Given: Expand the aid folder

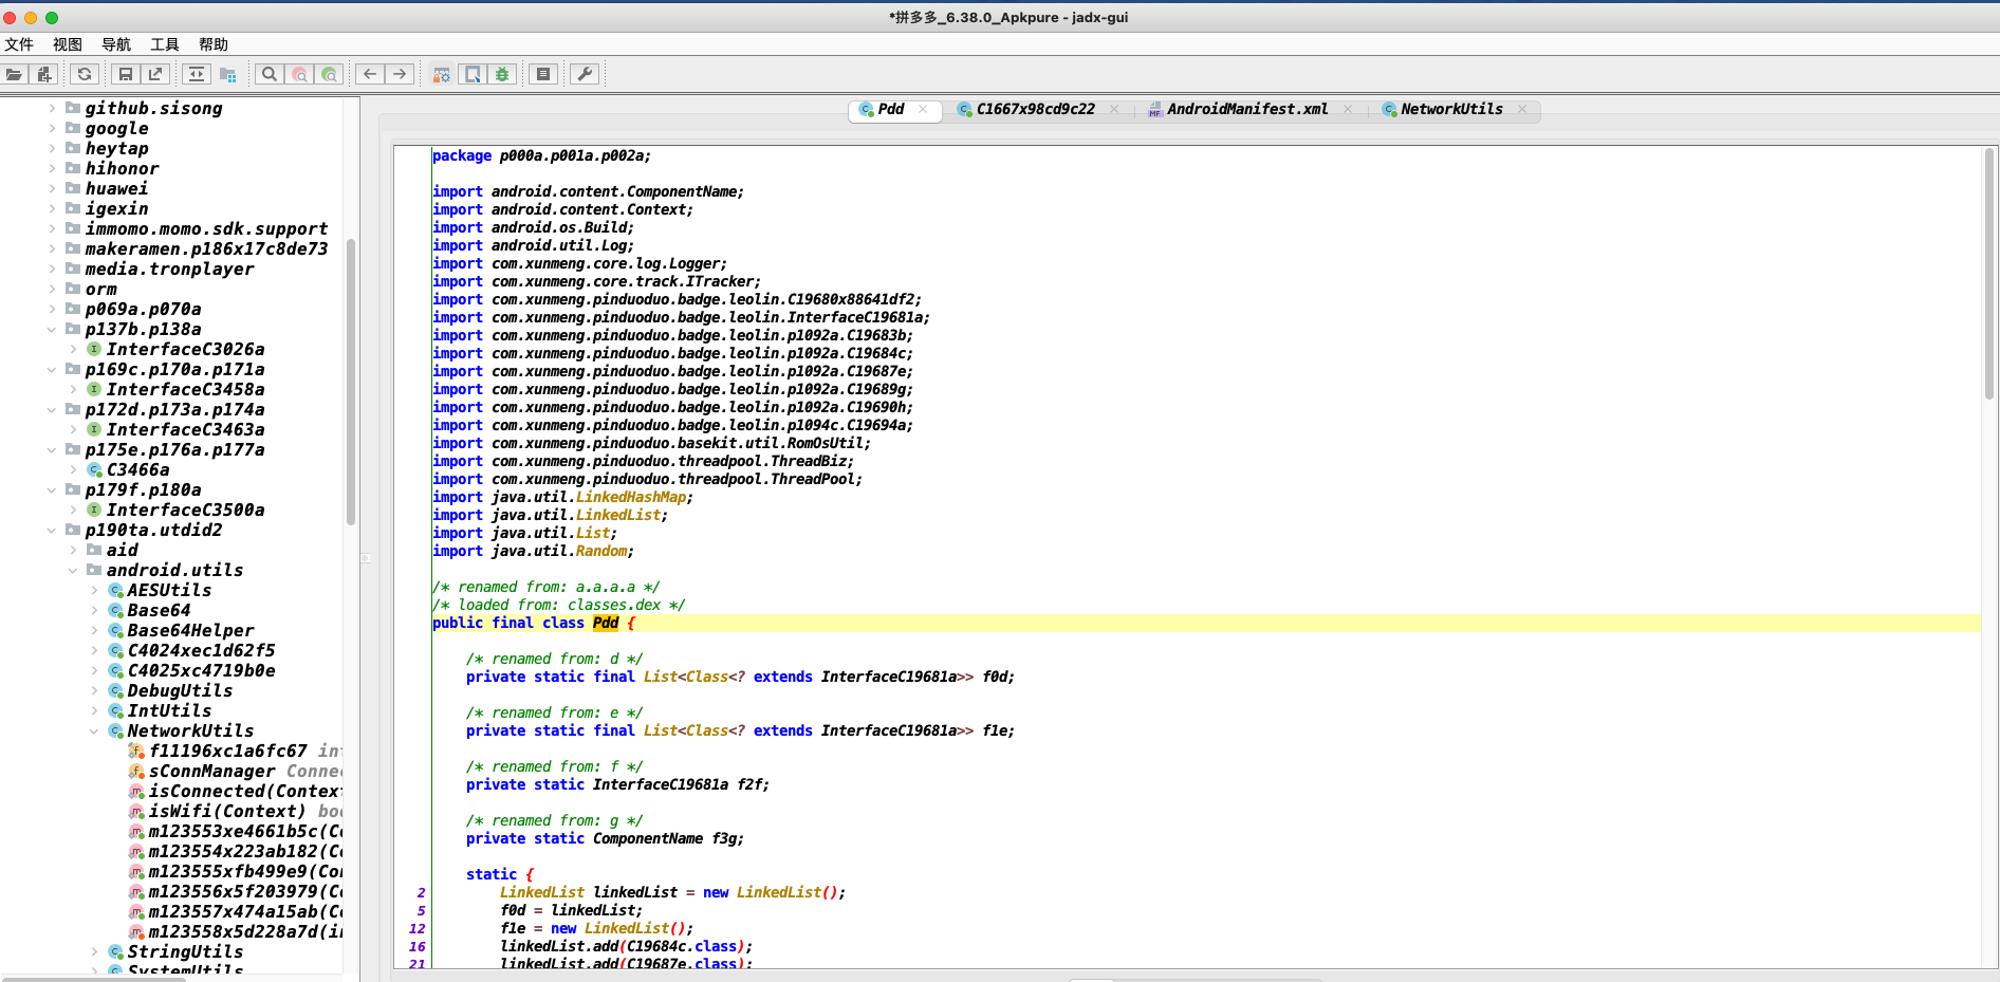Looking at the screenshot, I should 73,550.
